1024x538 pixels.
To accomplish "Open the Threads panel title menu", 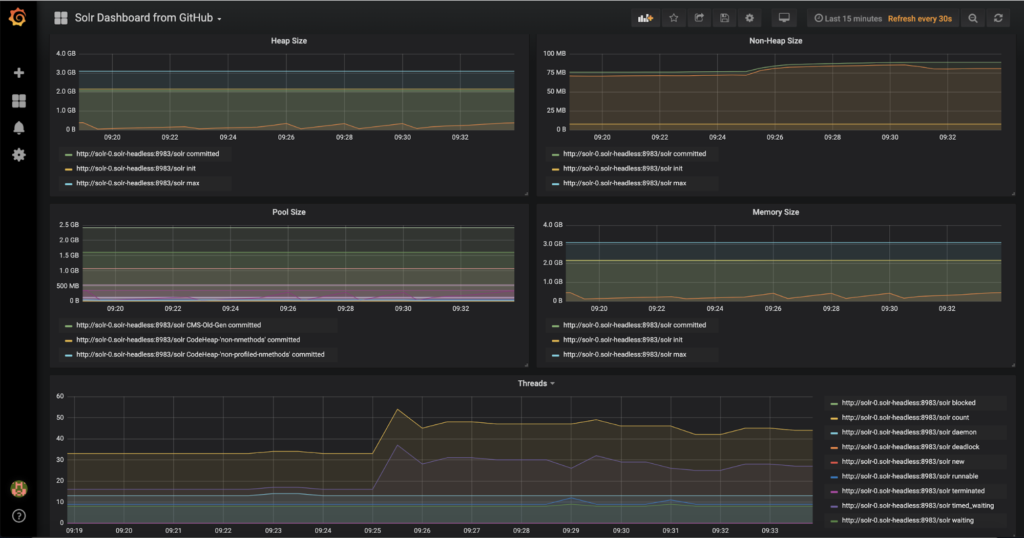I will pos(536,383).
